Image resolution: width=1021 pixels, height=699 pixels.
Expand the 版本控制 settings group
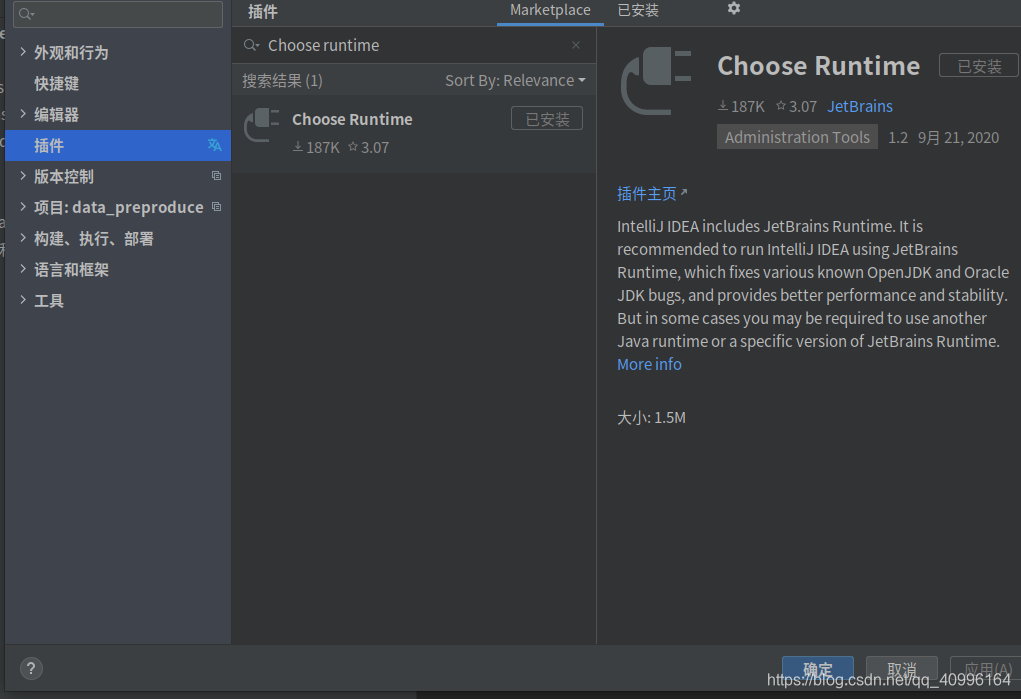(x=23, y=176)
